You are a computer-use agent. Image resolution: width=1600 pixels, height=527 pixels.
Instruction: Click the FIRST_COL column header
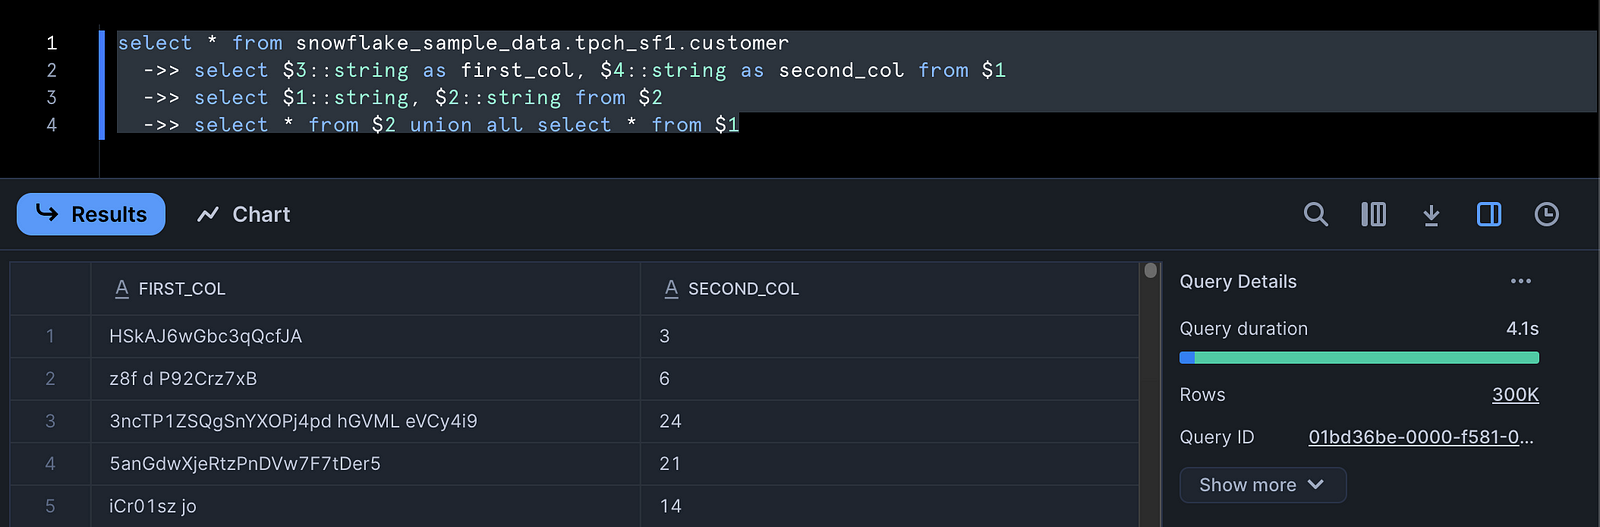(x=366, y=289)
